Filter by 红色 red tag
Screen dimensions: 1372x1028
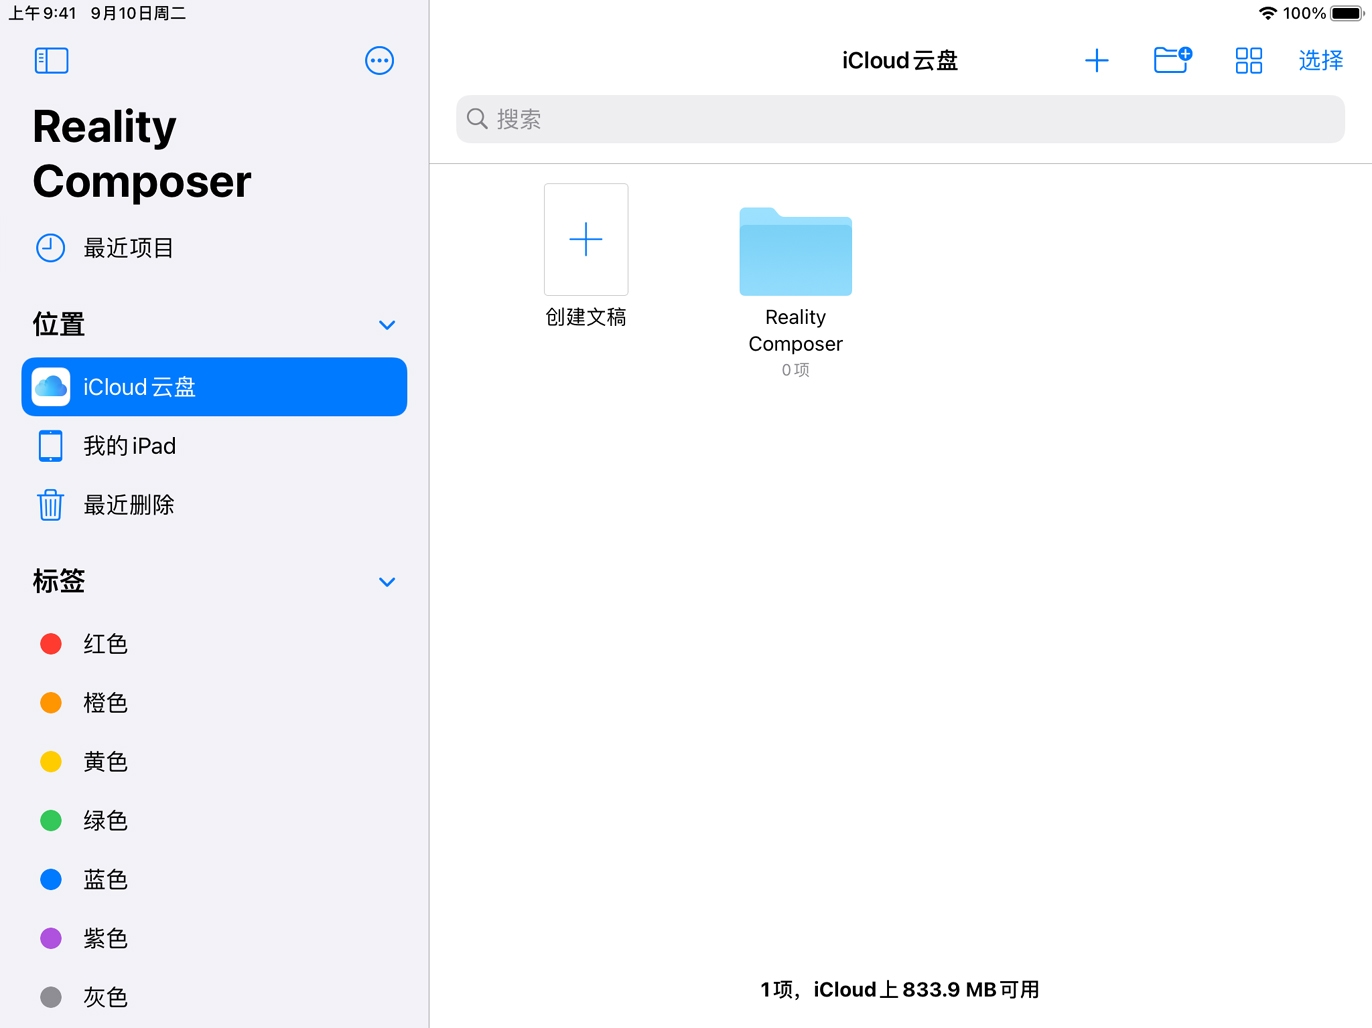point(214,644)
